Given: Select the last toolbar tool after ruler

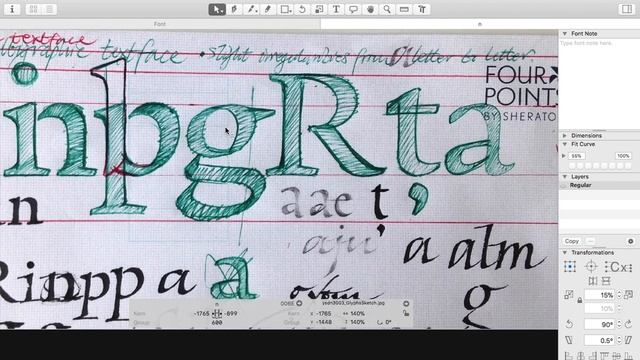Looking at the screenshot, I should pos(422,9).
